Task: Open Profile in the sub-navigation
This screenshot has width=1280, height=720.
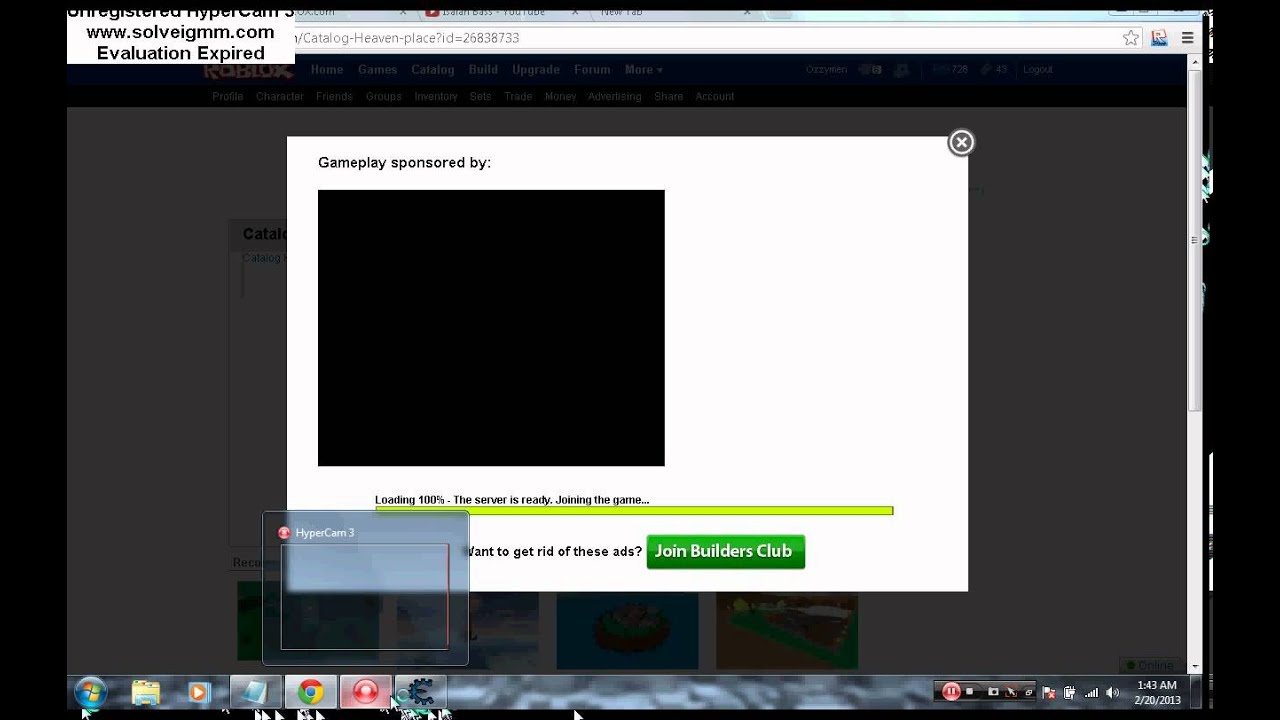Action: click(x=228, y=97)
